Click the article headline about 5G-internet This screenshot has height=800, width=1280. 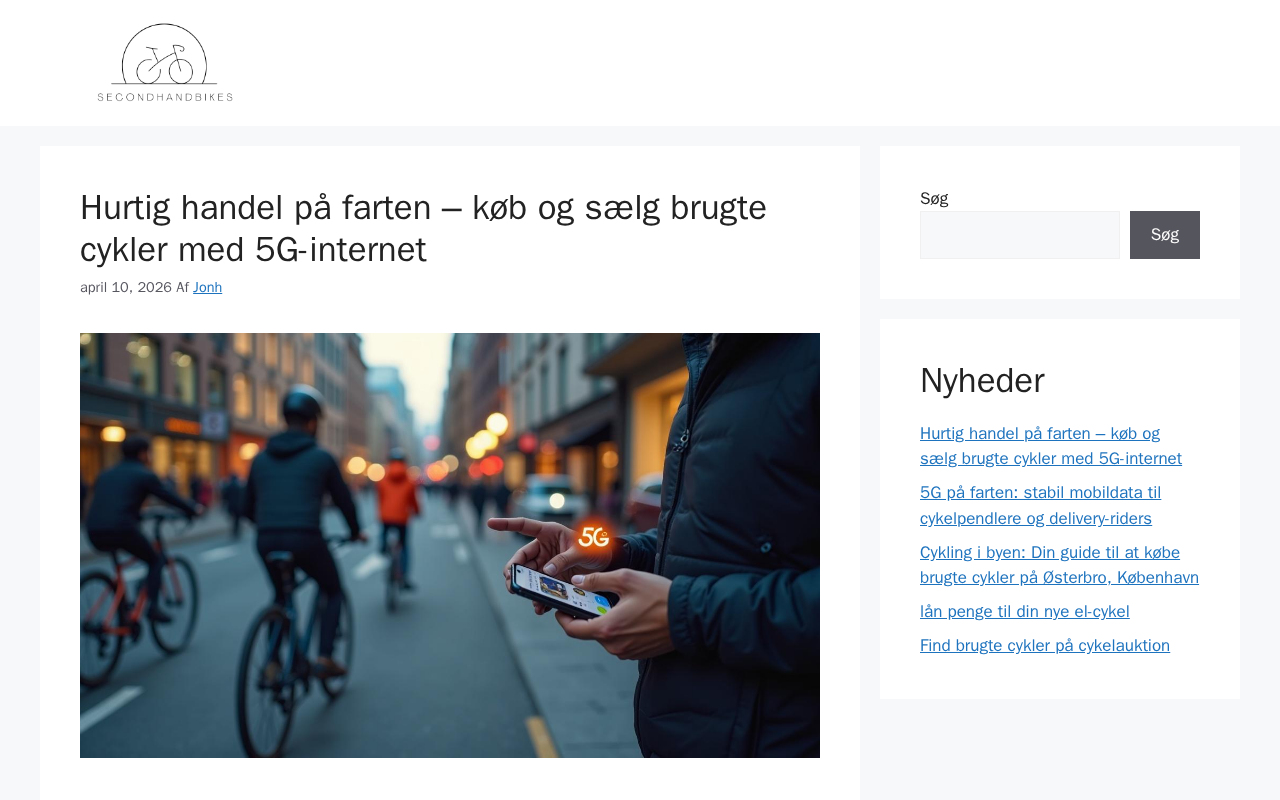point(423,228)
